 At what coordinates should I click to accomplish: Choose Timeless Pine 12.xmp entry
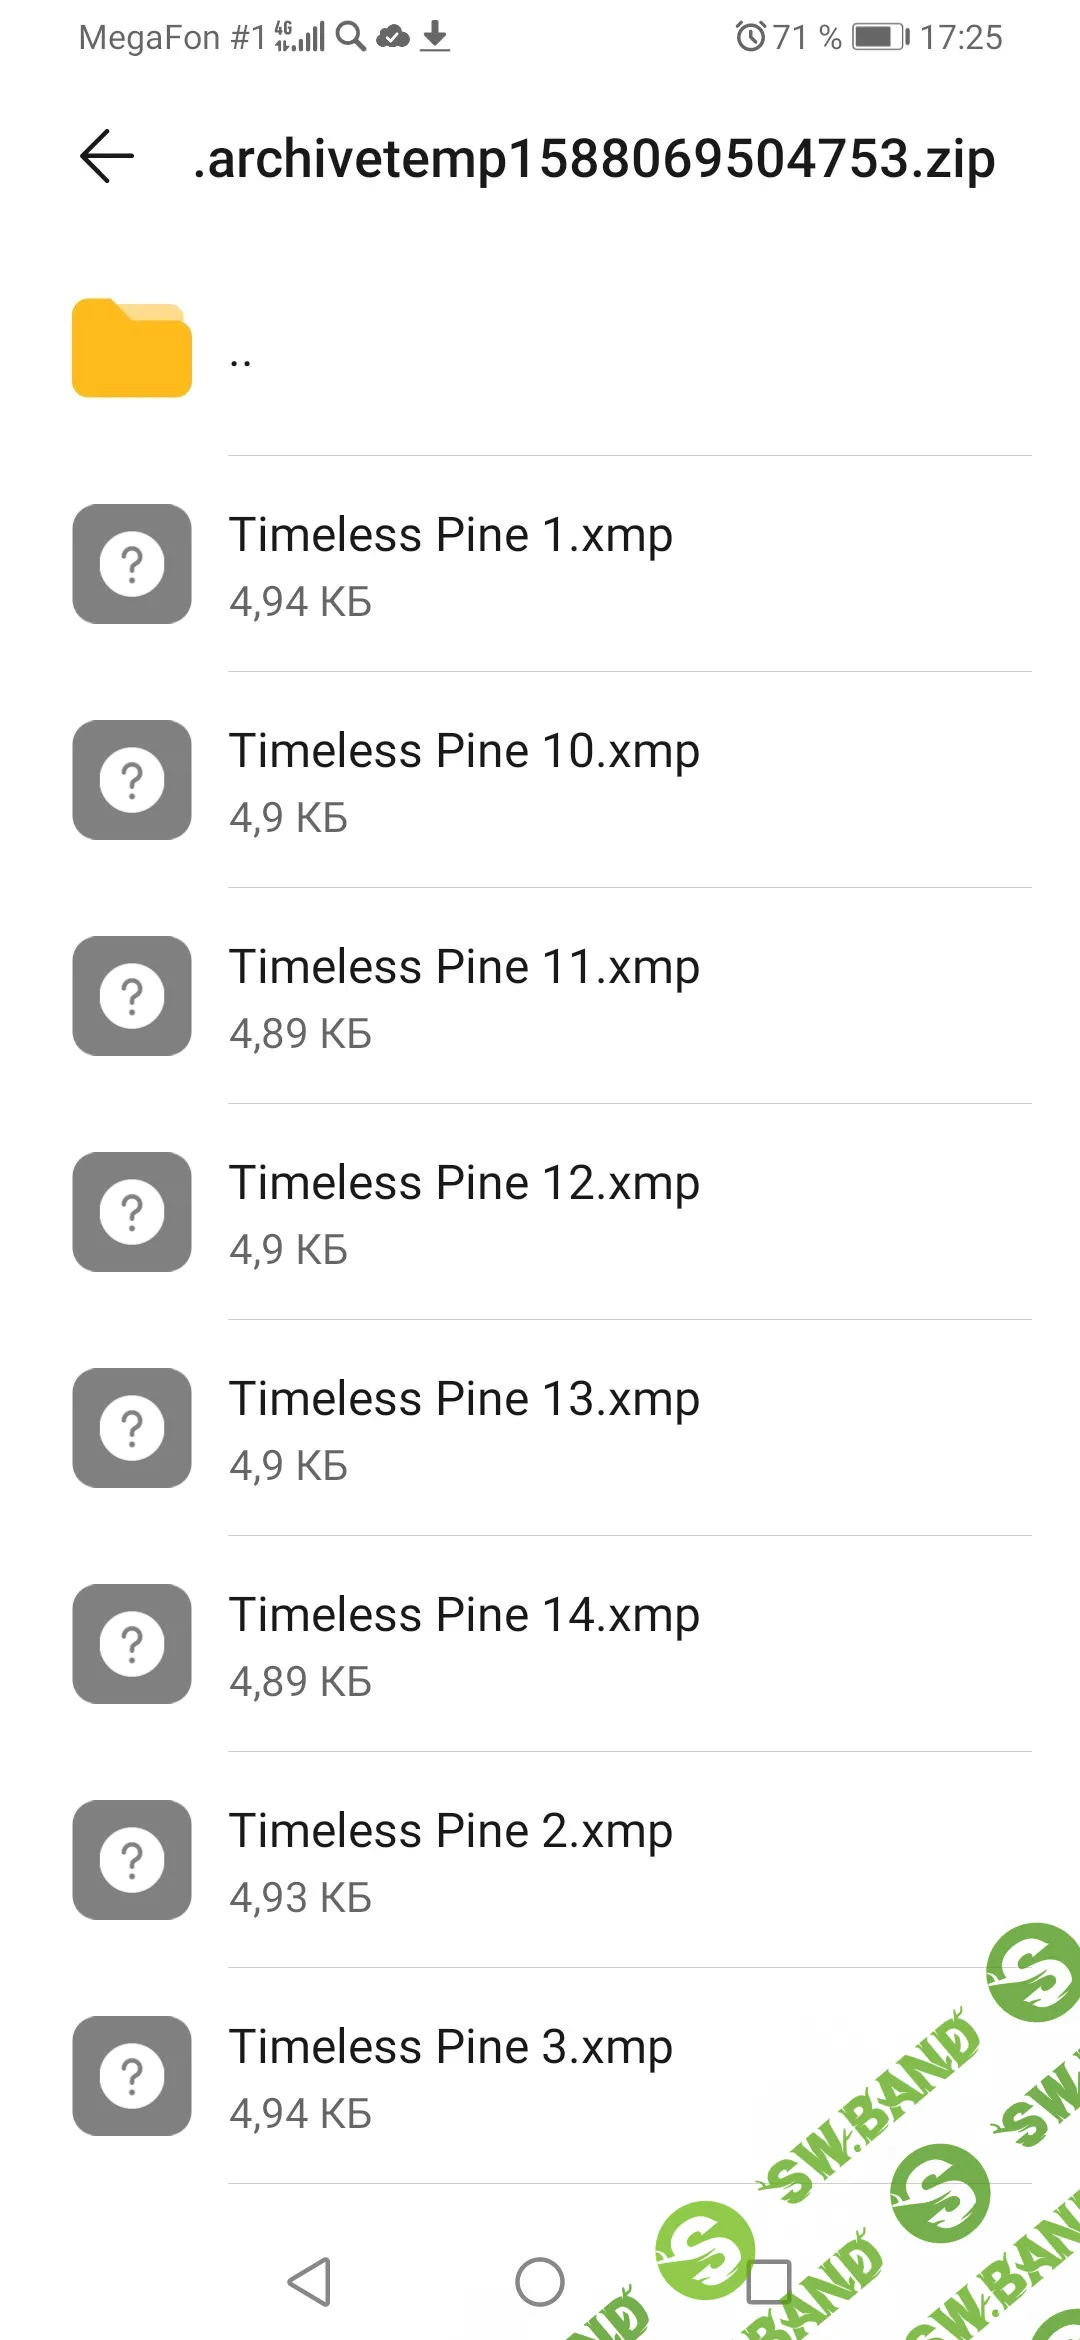point(464,1183)
